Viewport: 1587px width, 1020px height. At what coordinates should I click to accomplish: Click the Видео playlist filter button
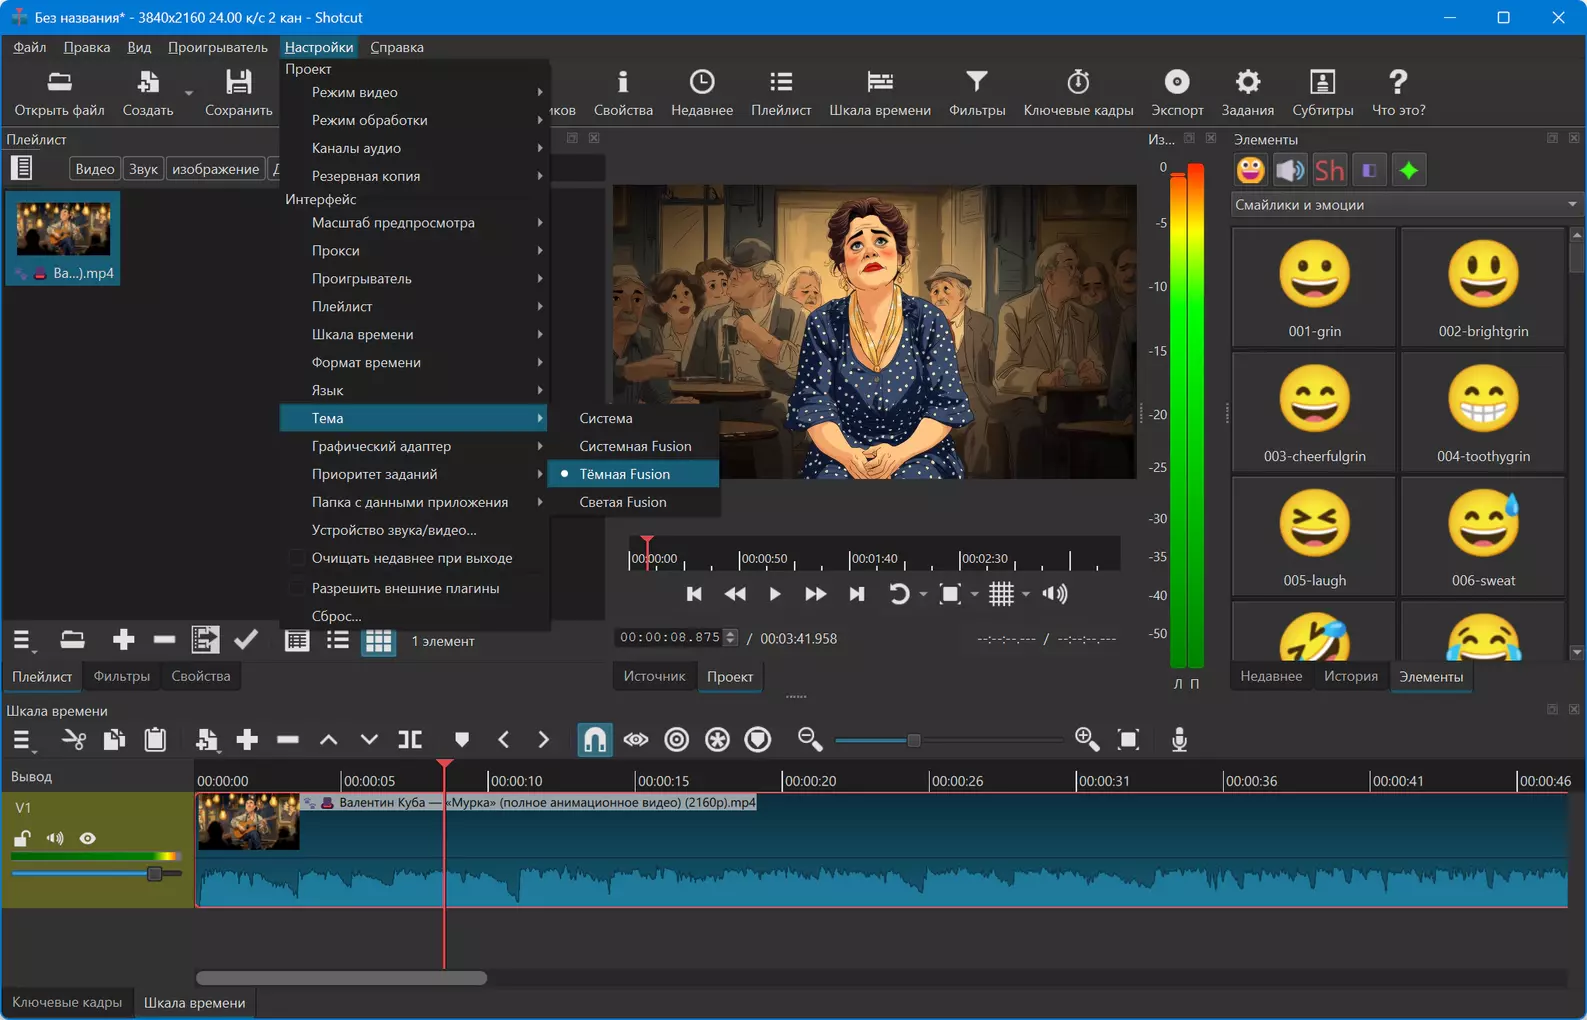tap(95, 169)
